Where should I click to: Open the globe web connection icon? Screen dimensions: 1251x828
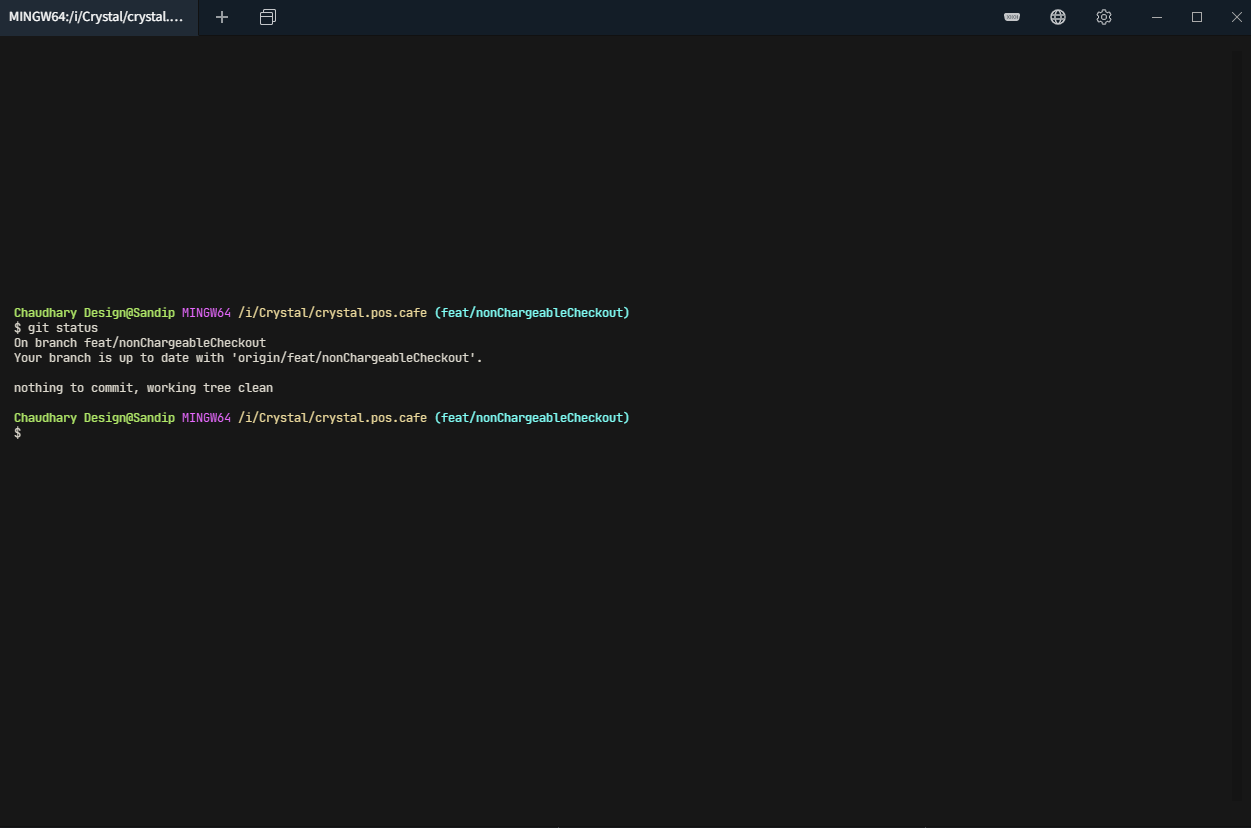(x=1058, y=17)
